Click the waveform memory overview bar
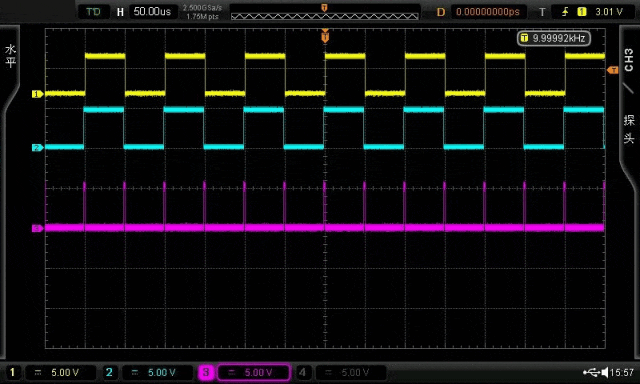 click(x=324, y=16)
